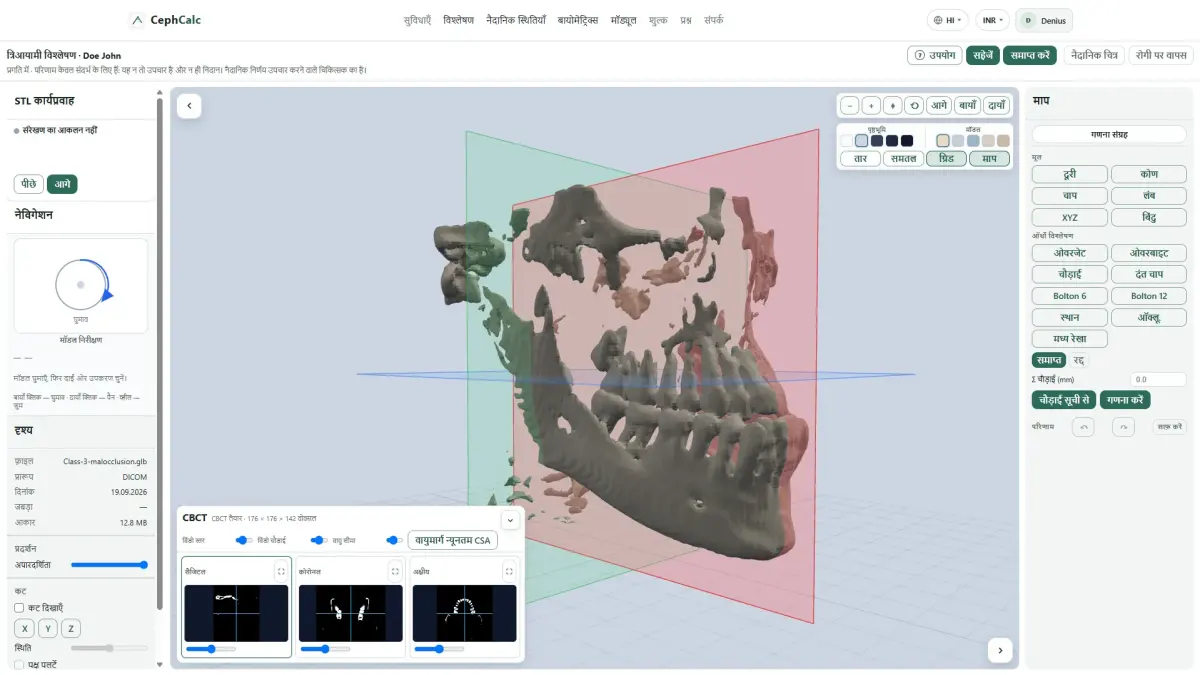Toggle the ग्रिड display button
This screenshot has width=1200, height=675.
[x=946, y=158]
